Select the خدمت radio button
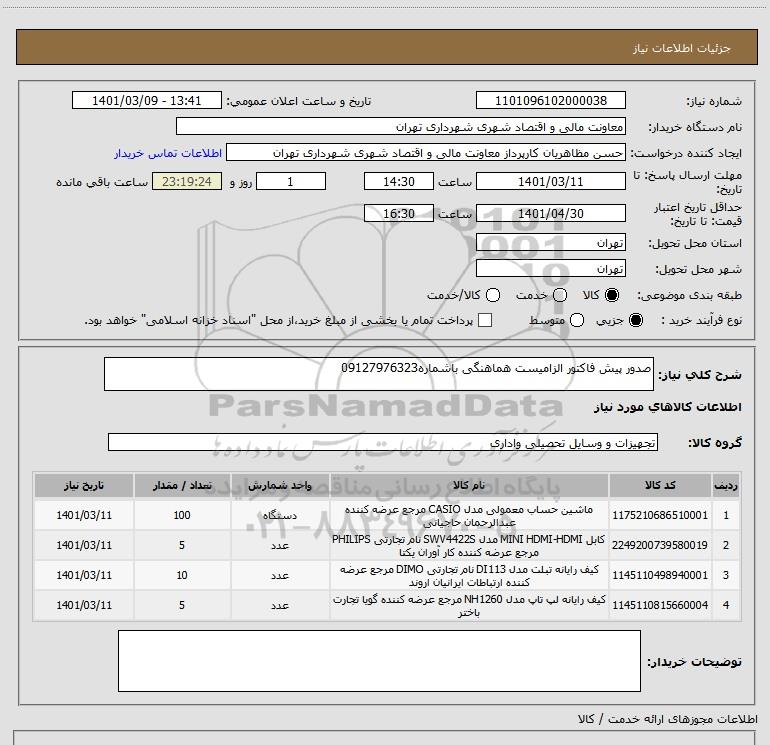Screen dimensions: 770x745 pyautogui.click(x=560, y=295)
